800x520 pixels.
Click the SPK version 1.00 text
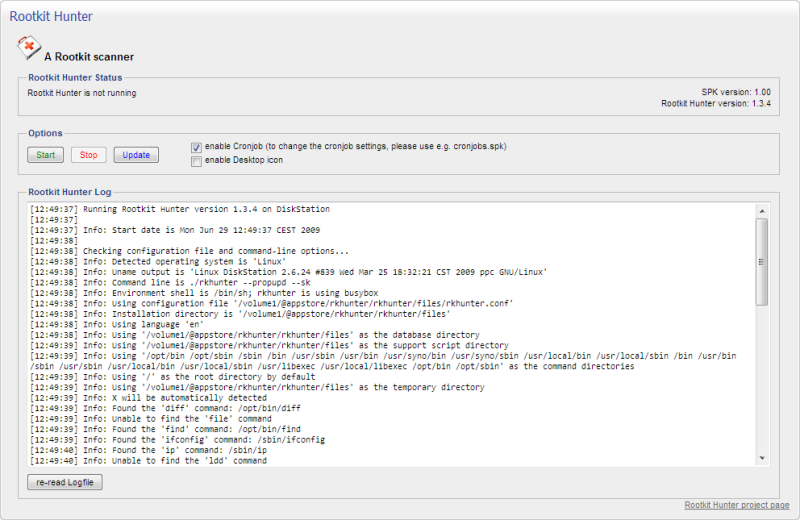click(x=735, y=92)
